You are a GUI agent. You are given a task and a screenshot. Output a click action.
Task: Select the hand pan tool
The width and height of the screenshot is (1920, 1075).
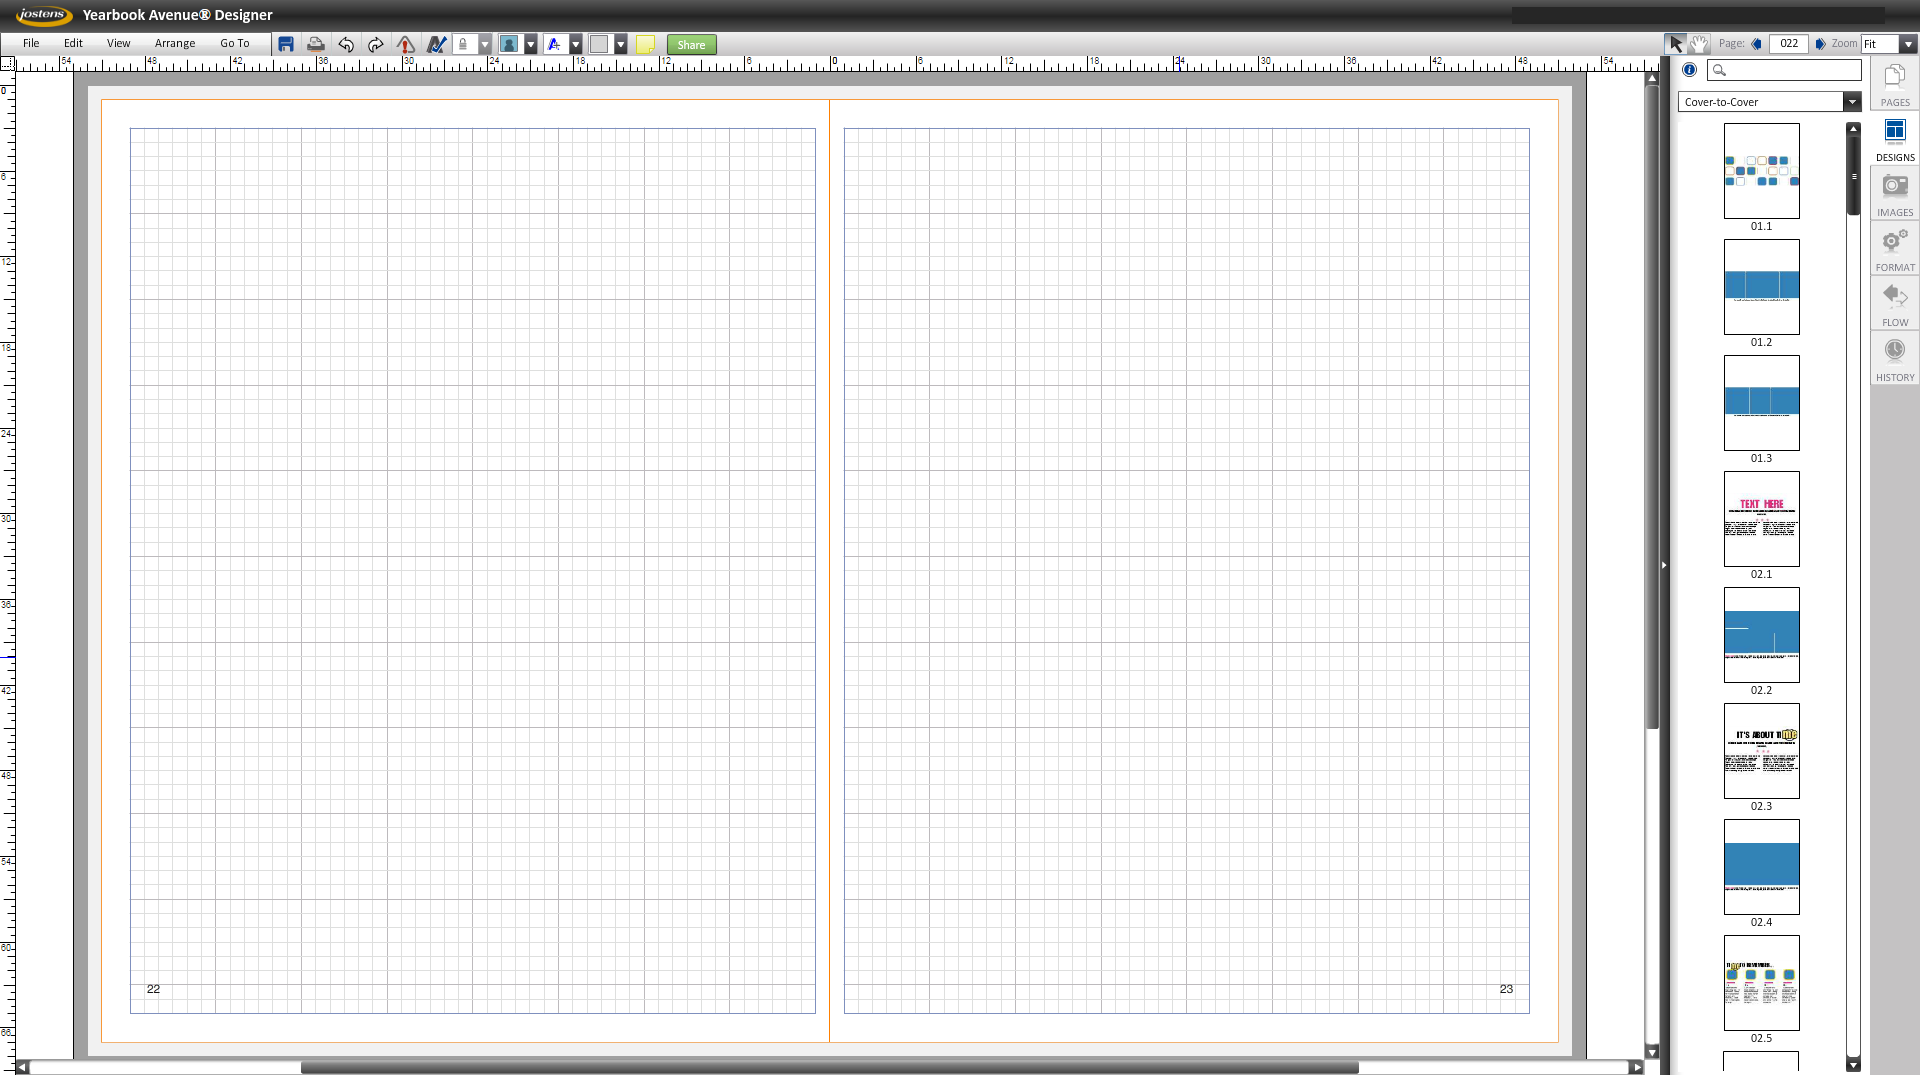[1699, 44]
